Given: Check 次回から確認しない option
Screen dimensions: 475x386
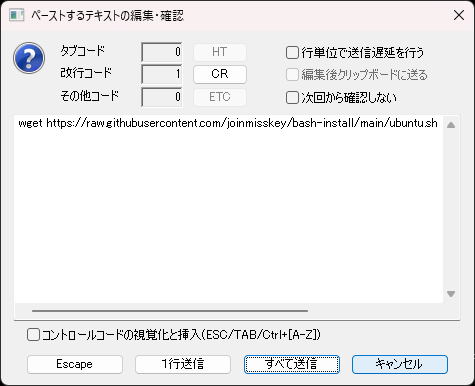Looking at the screenshot, I should click(x=341, y=98).
